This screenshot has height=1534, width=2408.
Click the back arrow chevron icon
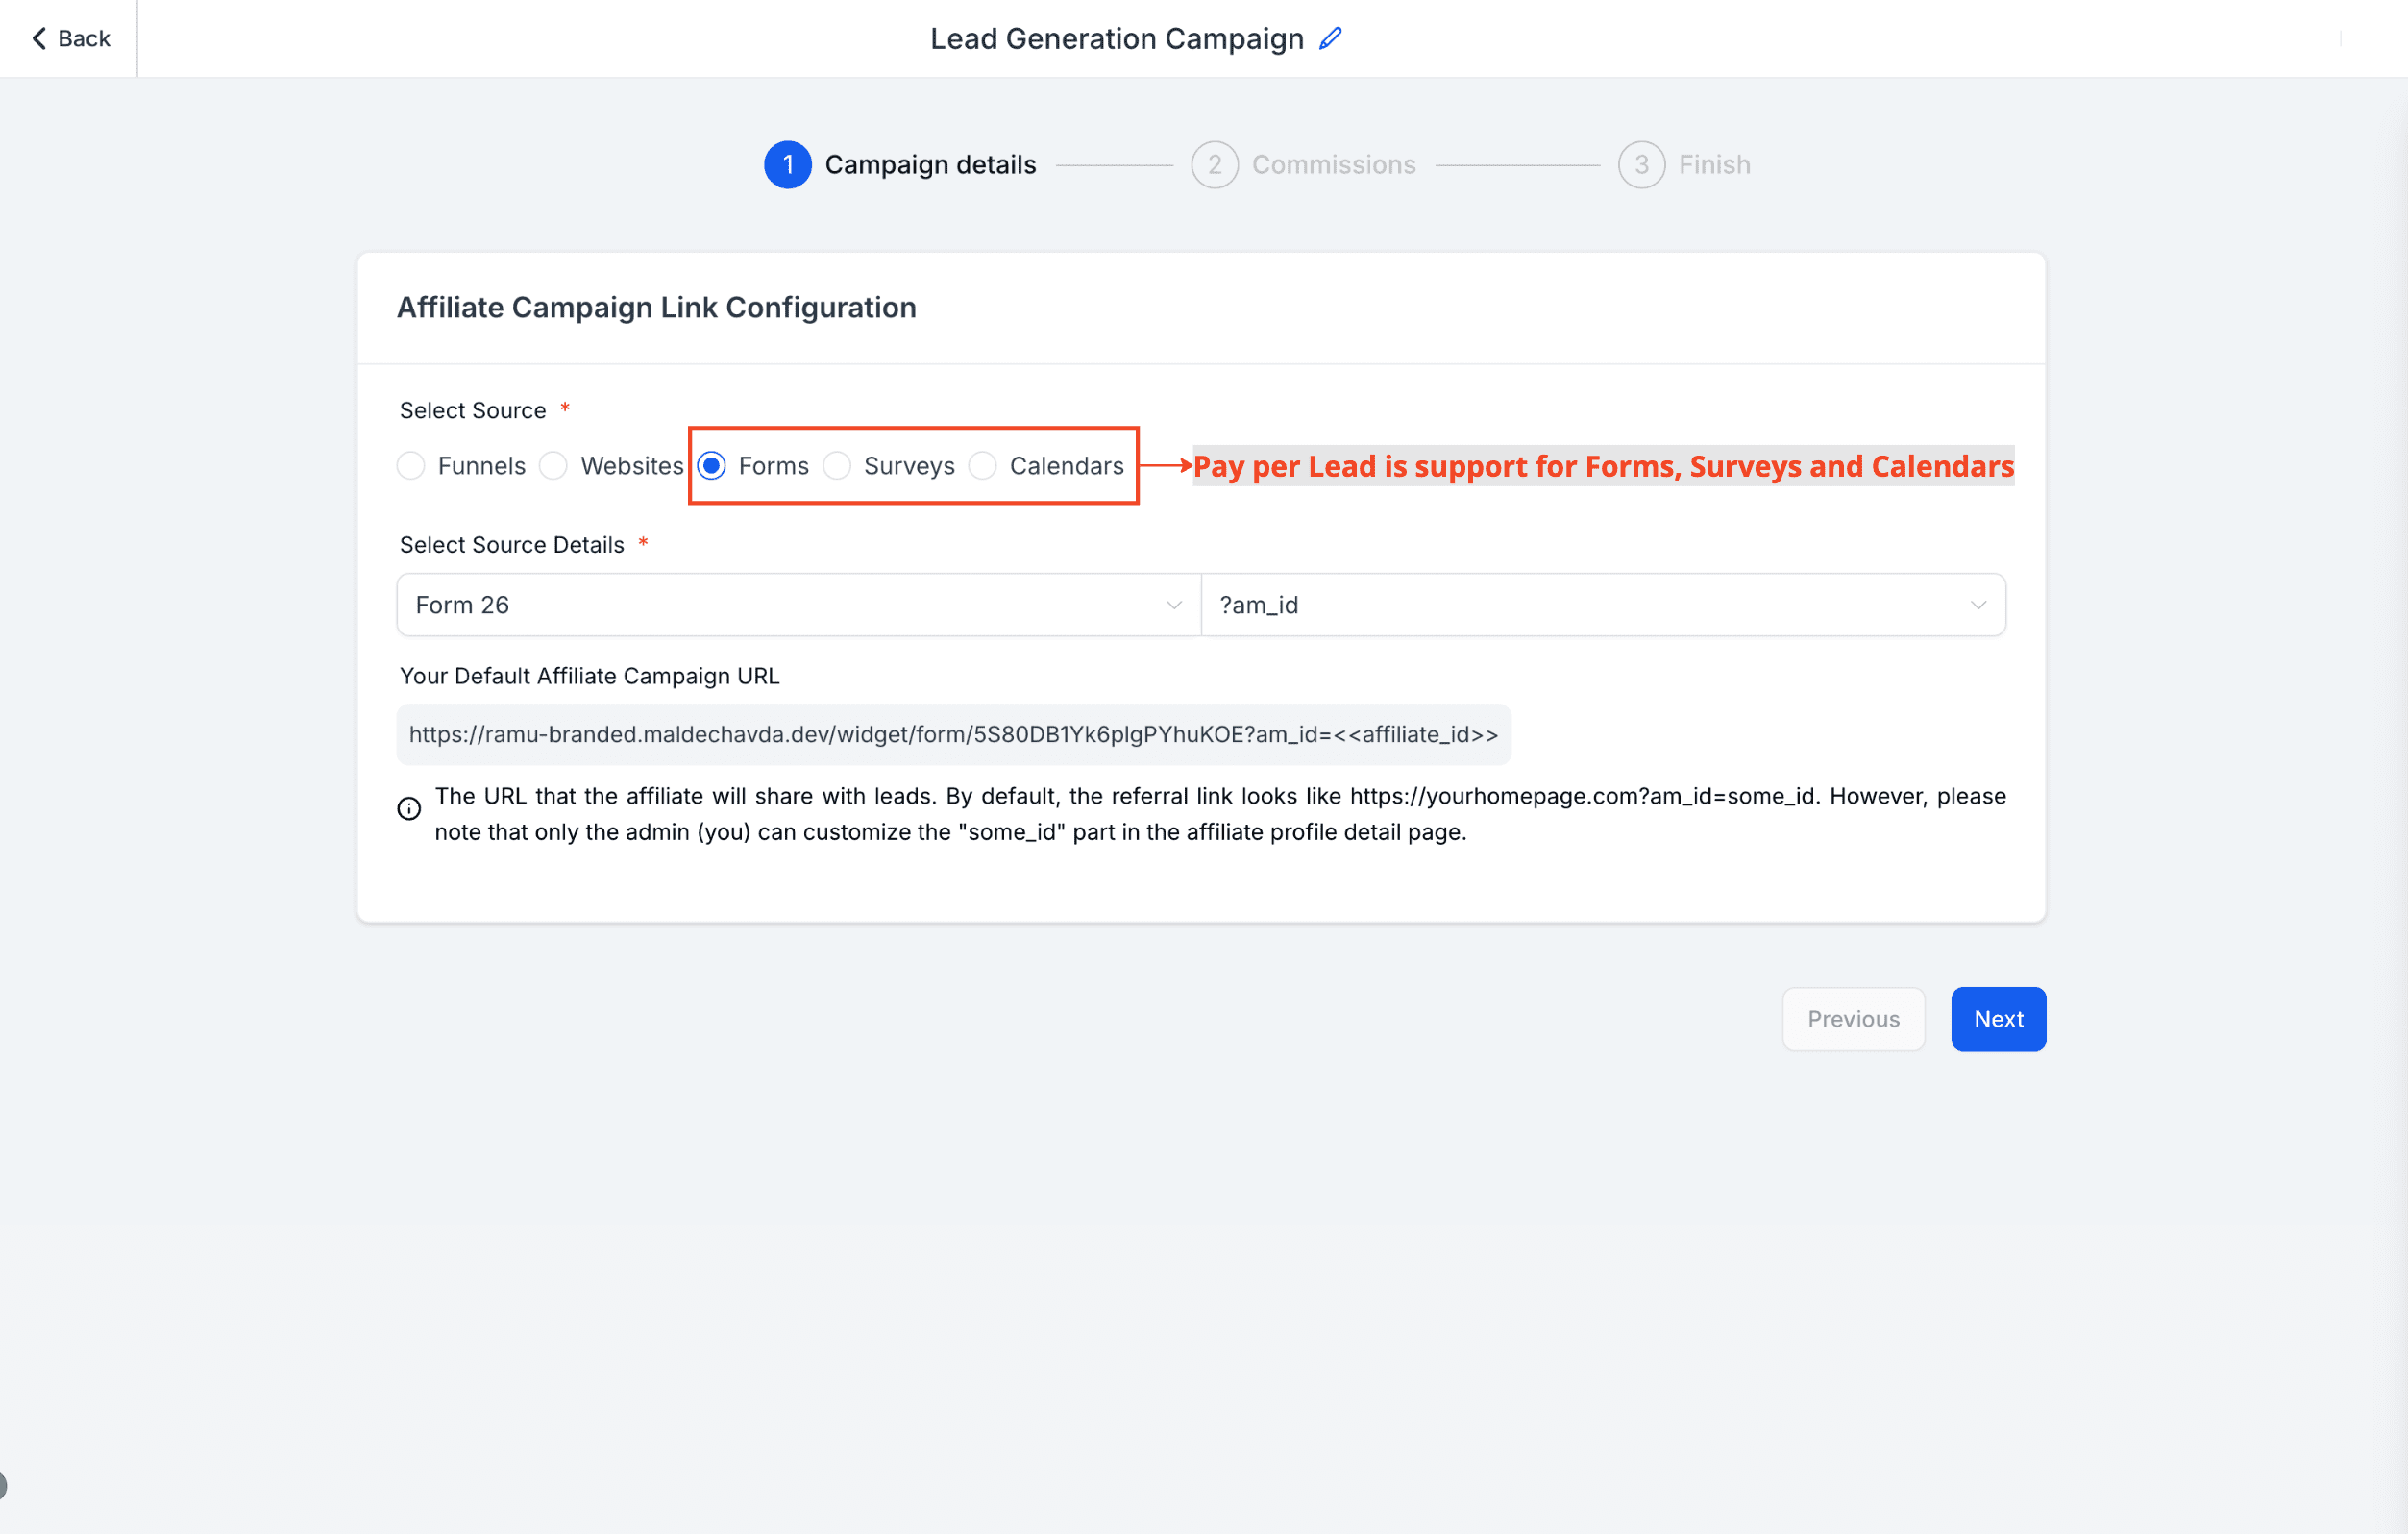click(x=39, y=38)
